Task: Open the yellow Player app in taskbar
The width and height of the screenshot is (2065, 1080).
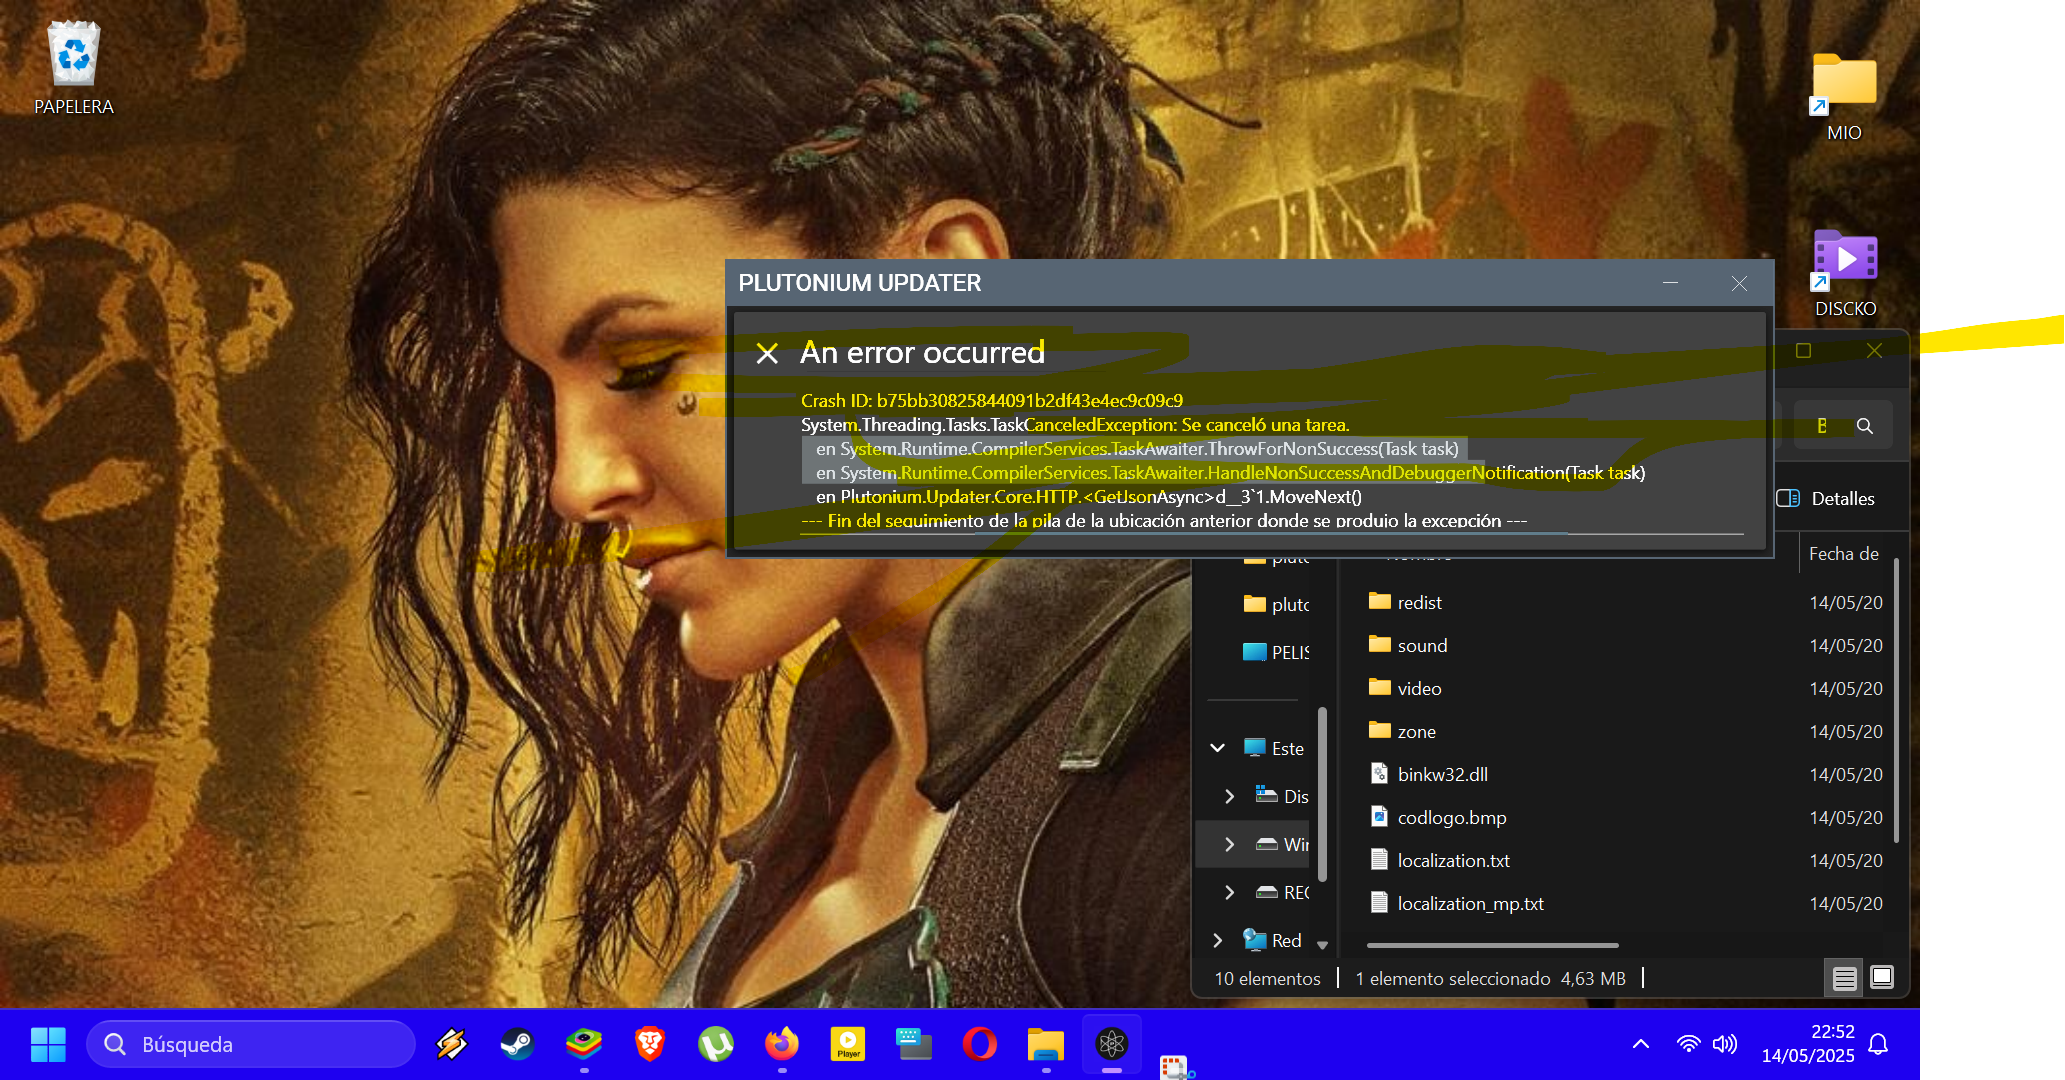Action: coord(848,1044)
